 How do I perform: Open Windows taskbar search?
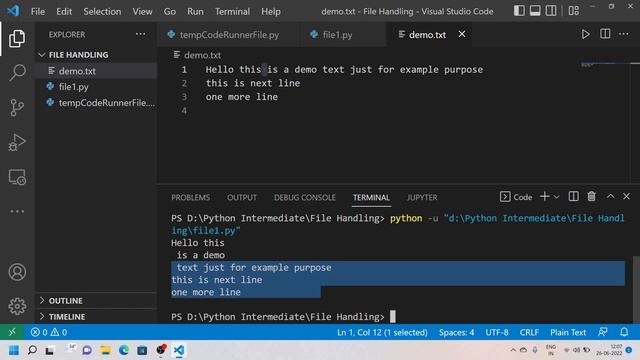[x=32, y=350]
